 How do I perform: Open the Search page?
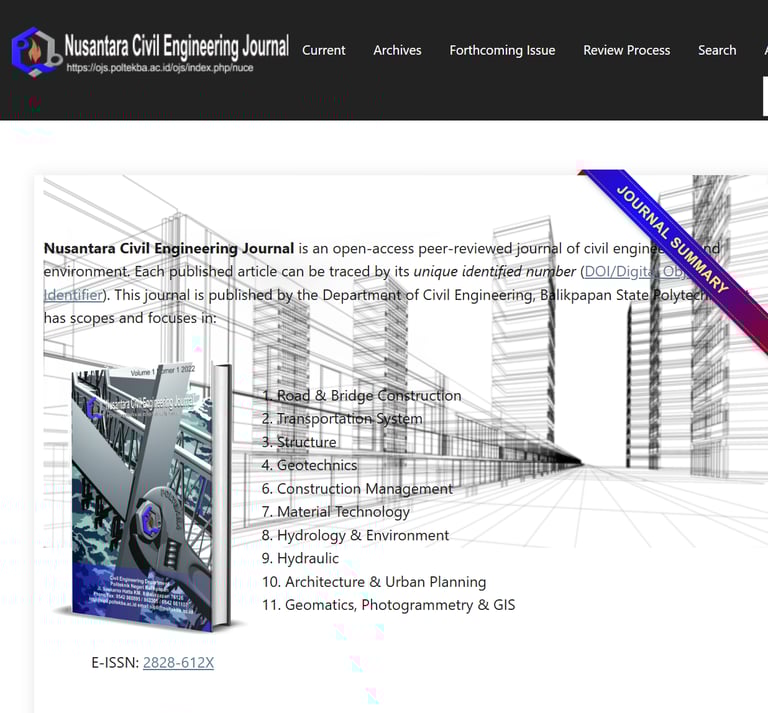717,50
